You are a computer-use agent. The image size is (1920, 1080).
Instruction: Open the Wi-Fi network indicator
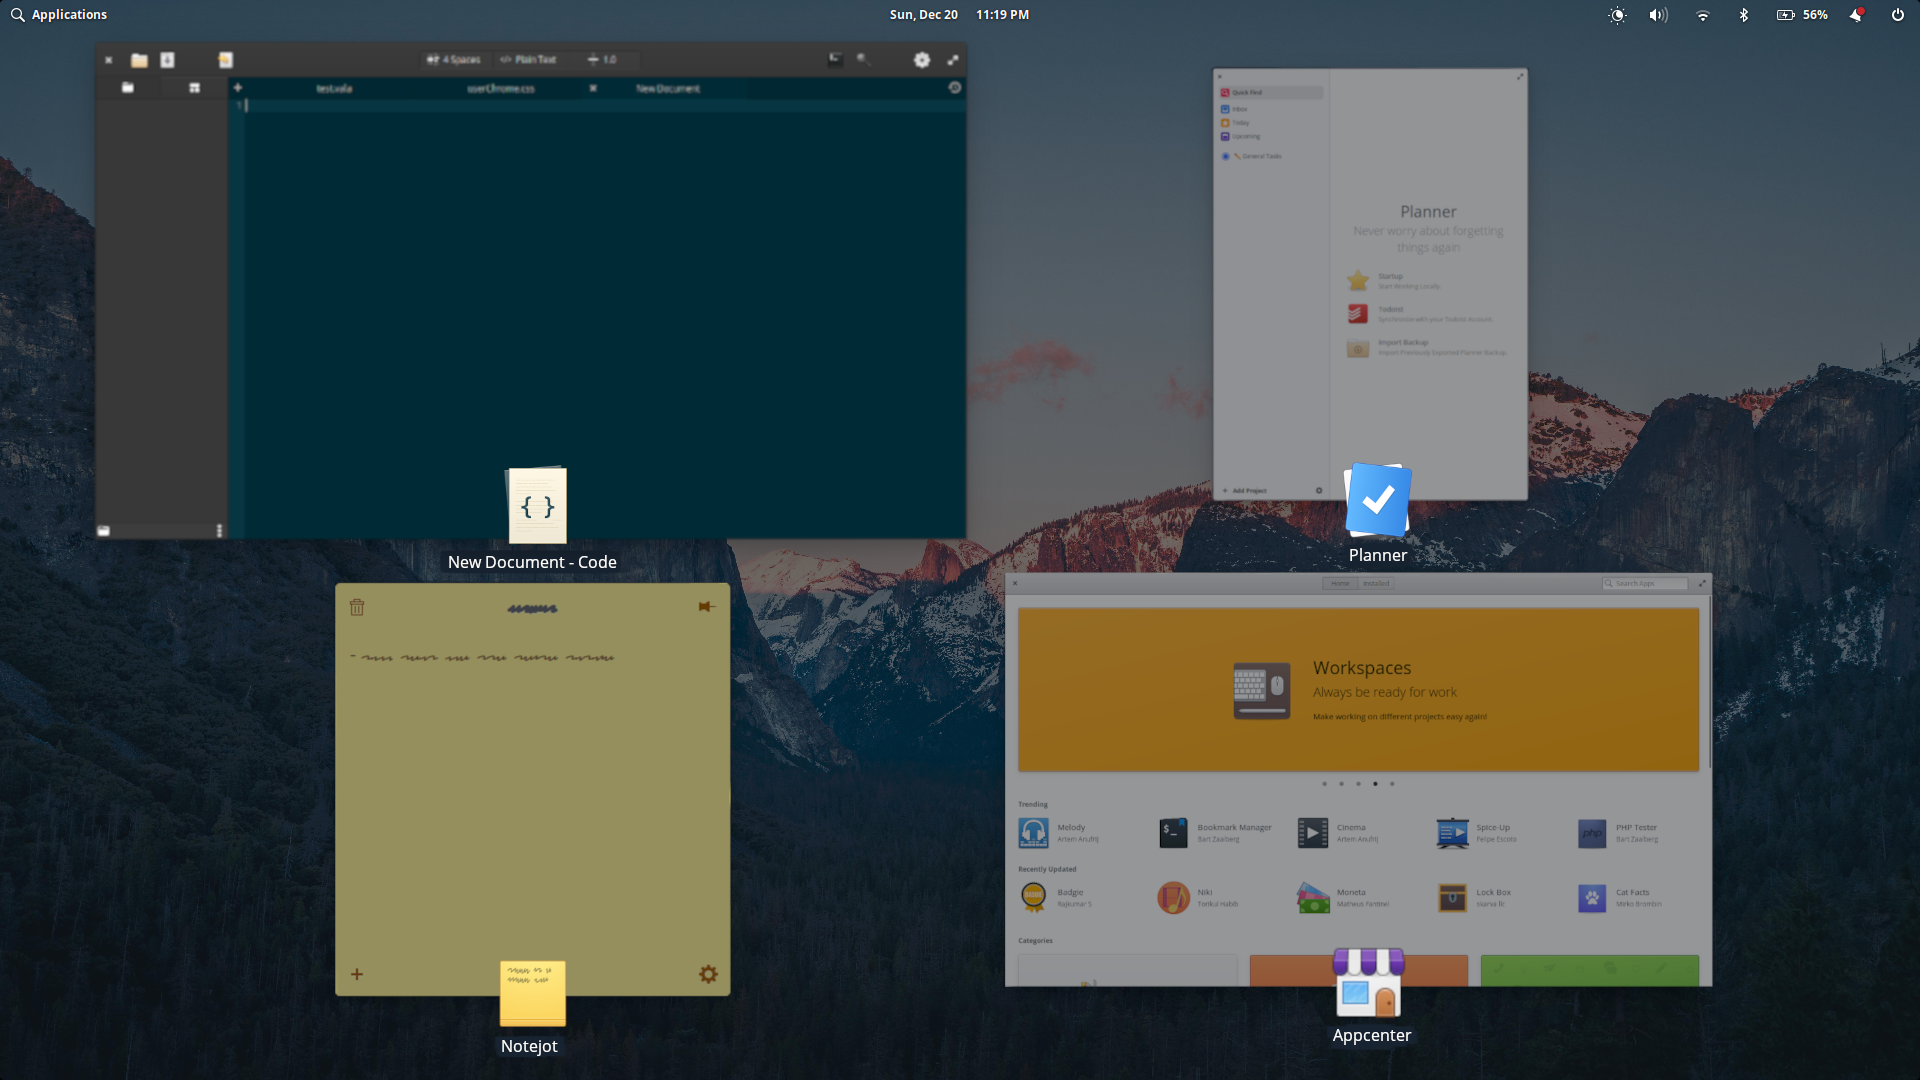[1702, 15]
